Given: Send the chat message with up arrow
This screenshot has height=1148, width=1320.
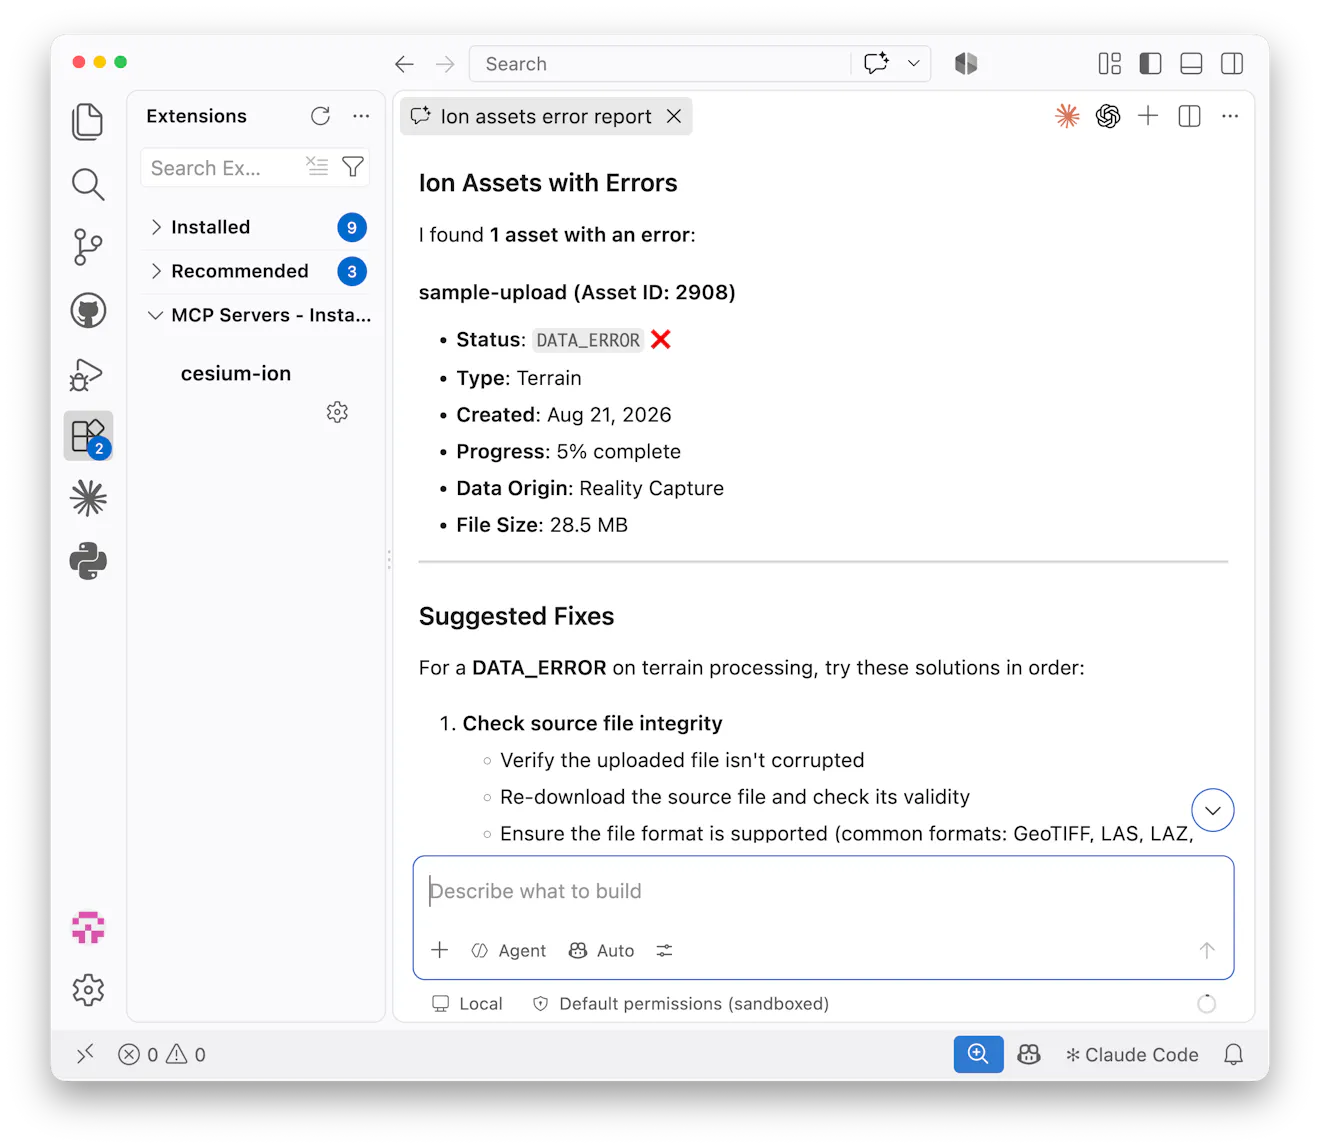Looking at the screenshot, I should tap(1207, 950).
